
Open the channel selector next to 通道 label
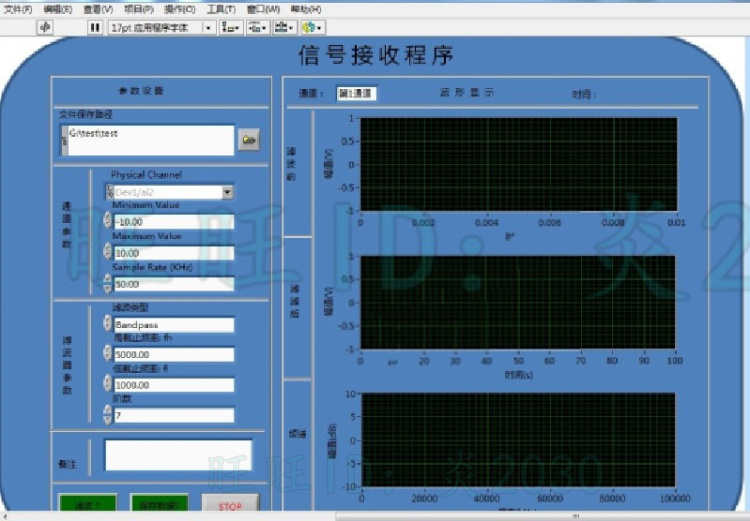[356, 93]
